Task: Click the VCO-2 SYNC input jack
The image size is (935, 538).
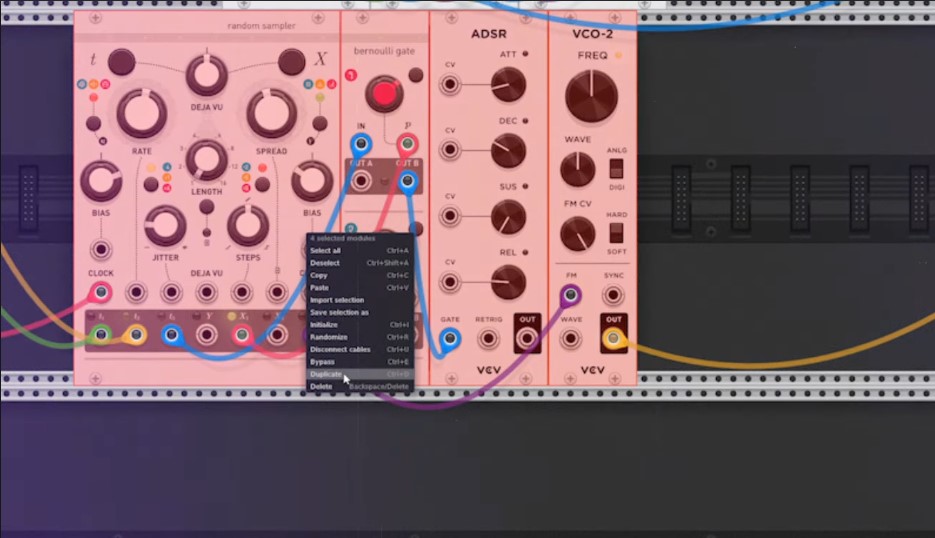Action: pyautogui.click(x=613, y=295)
